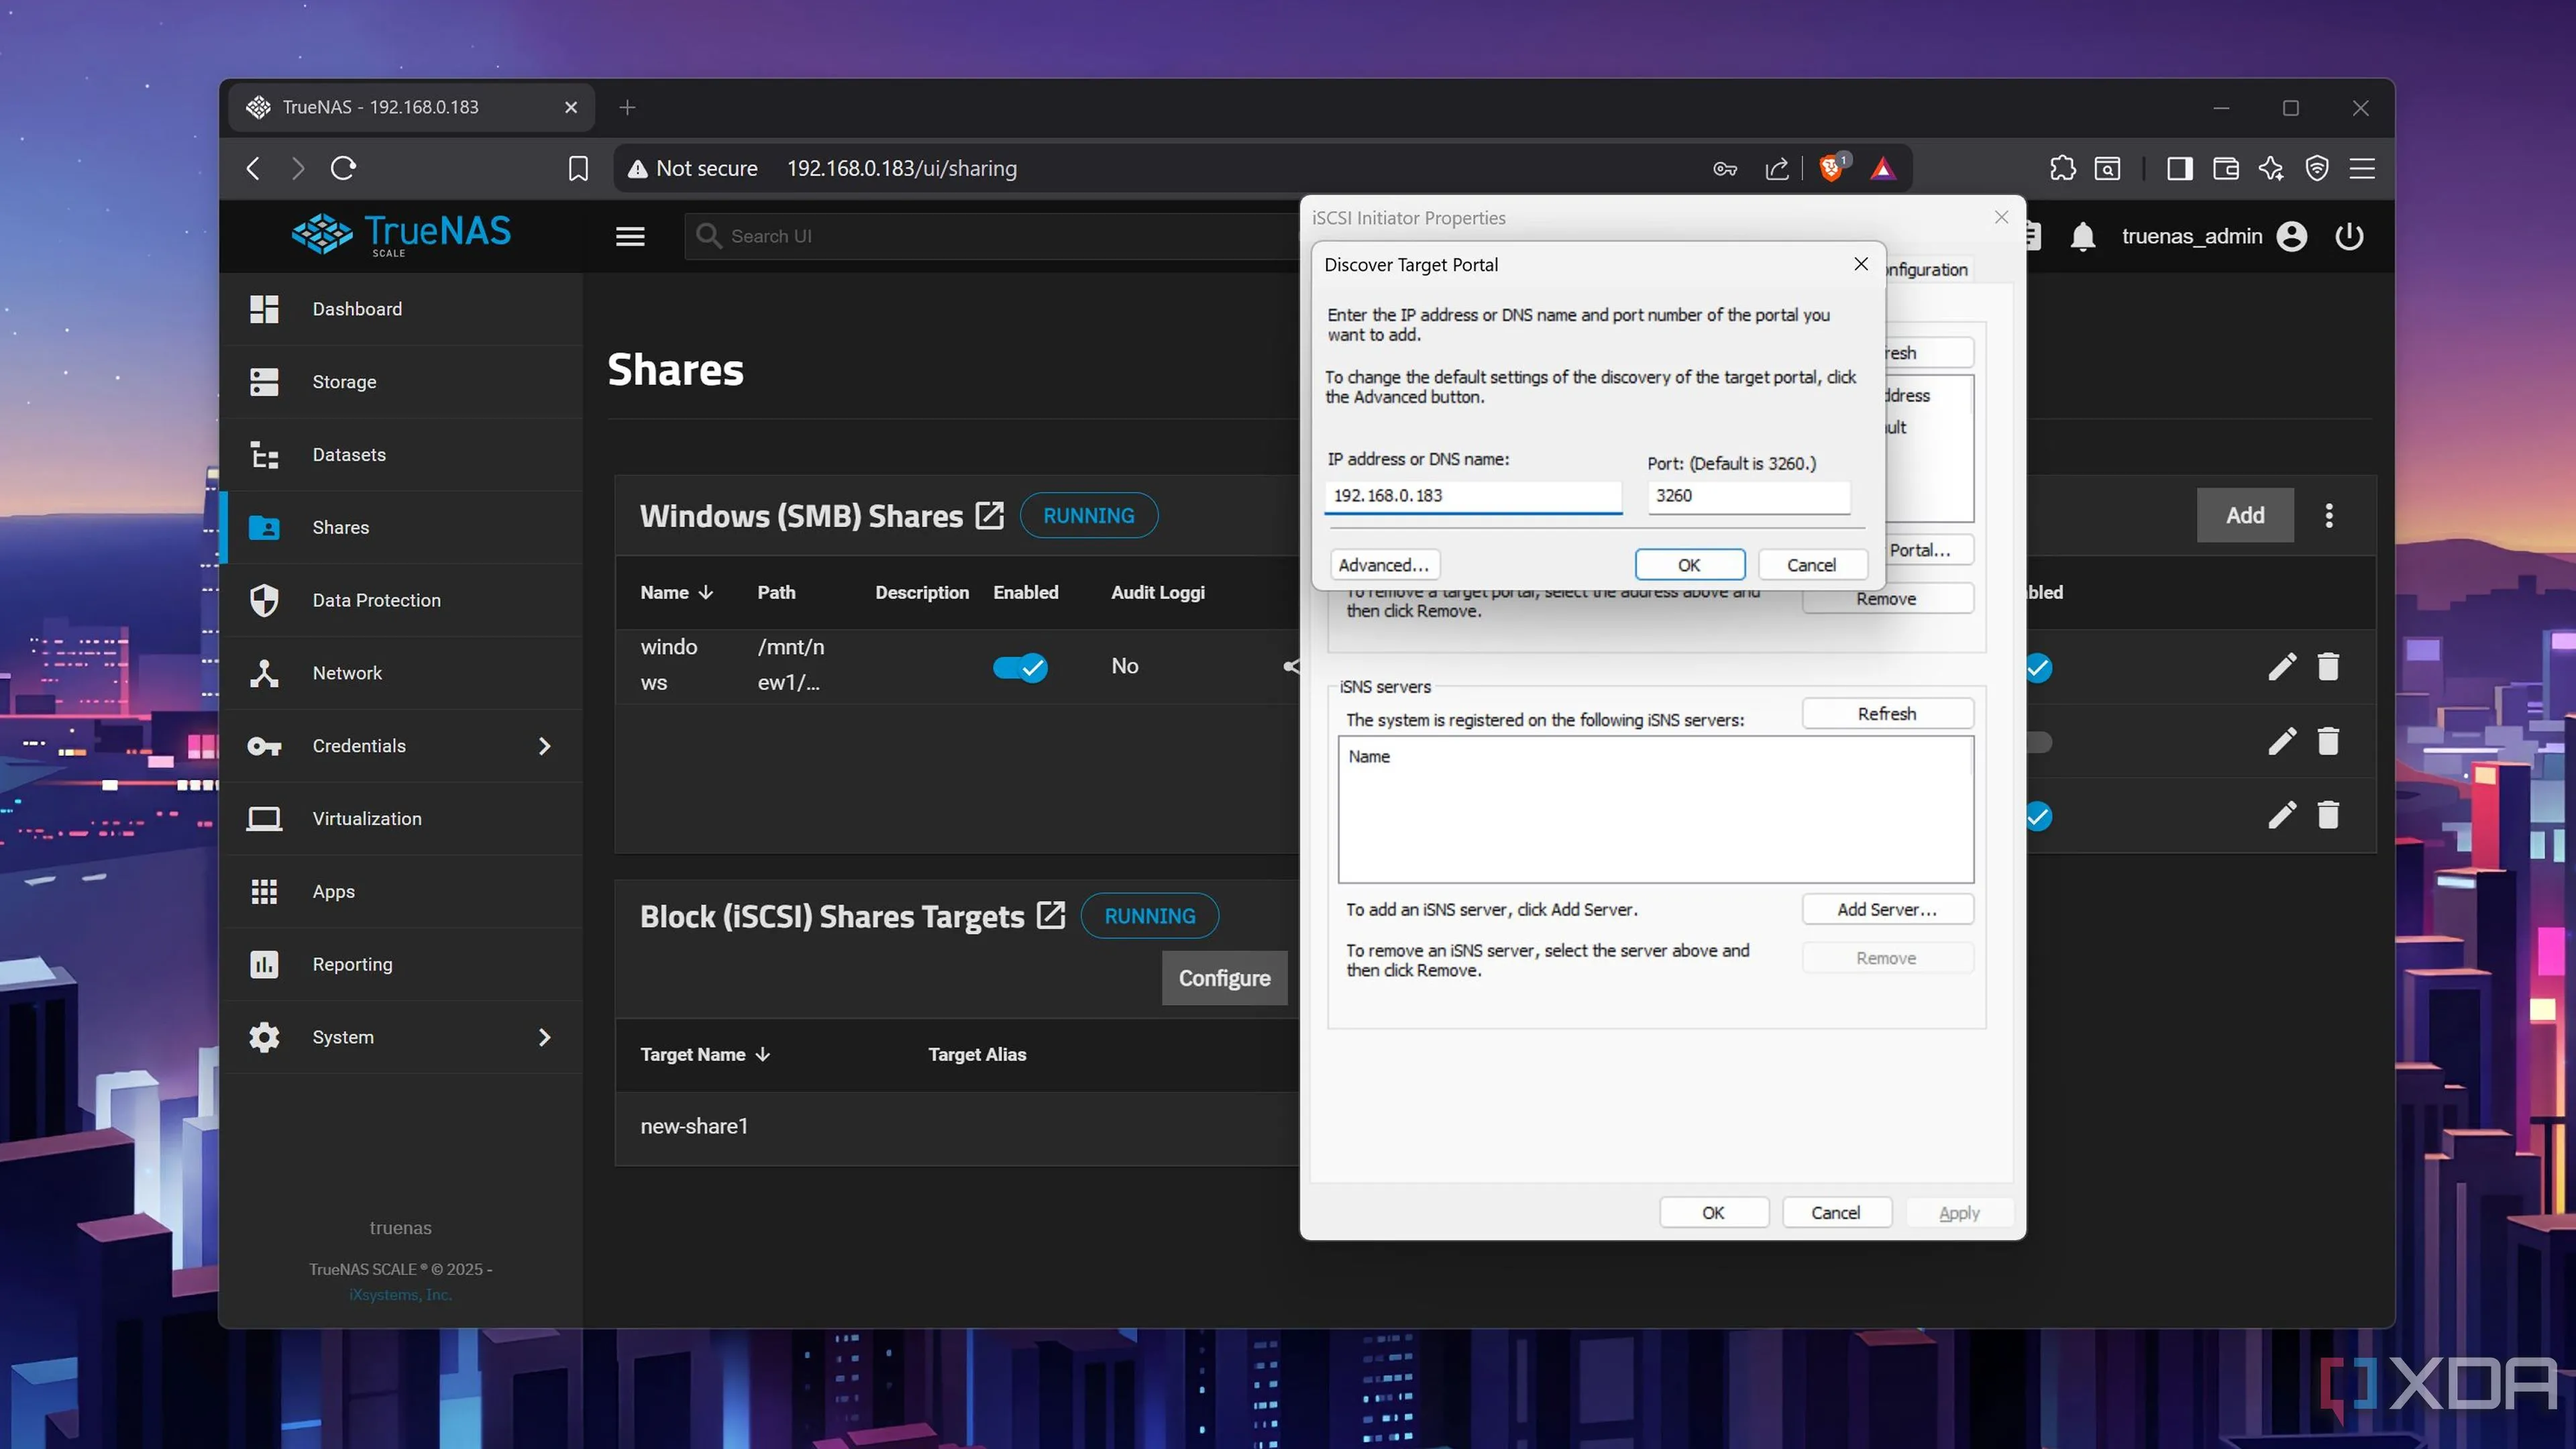Click the IP address or DNS name field

pyautogui.click(x=1473, y=496)
